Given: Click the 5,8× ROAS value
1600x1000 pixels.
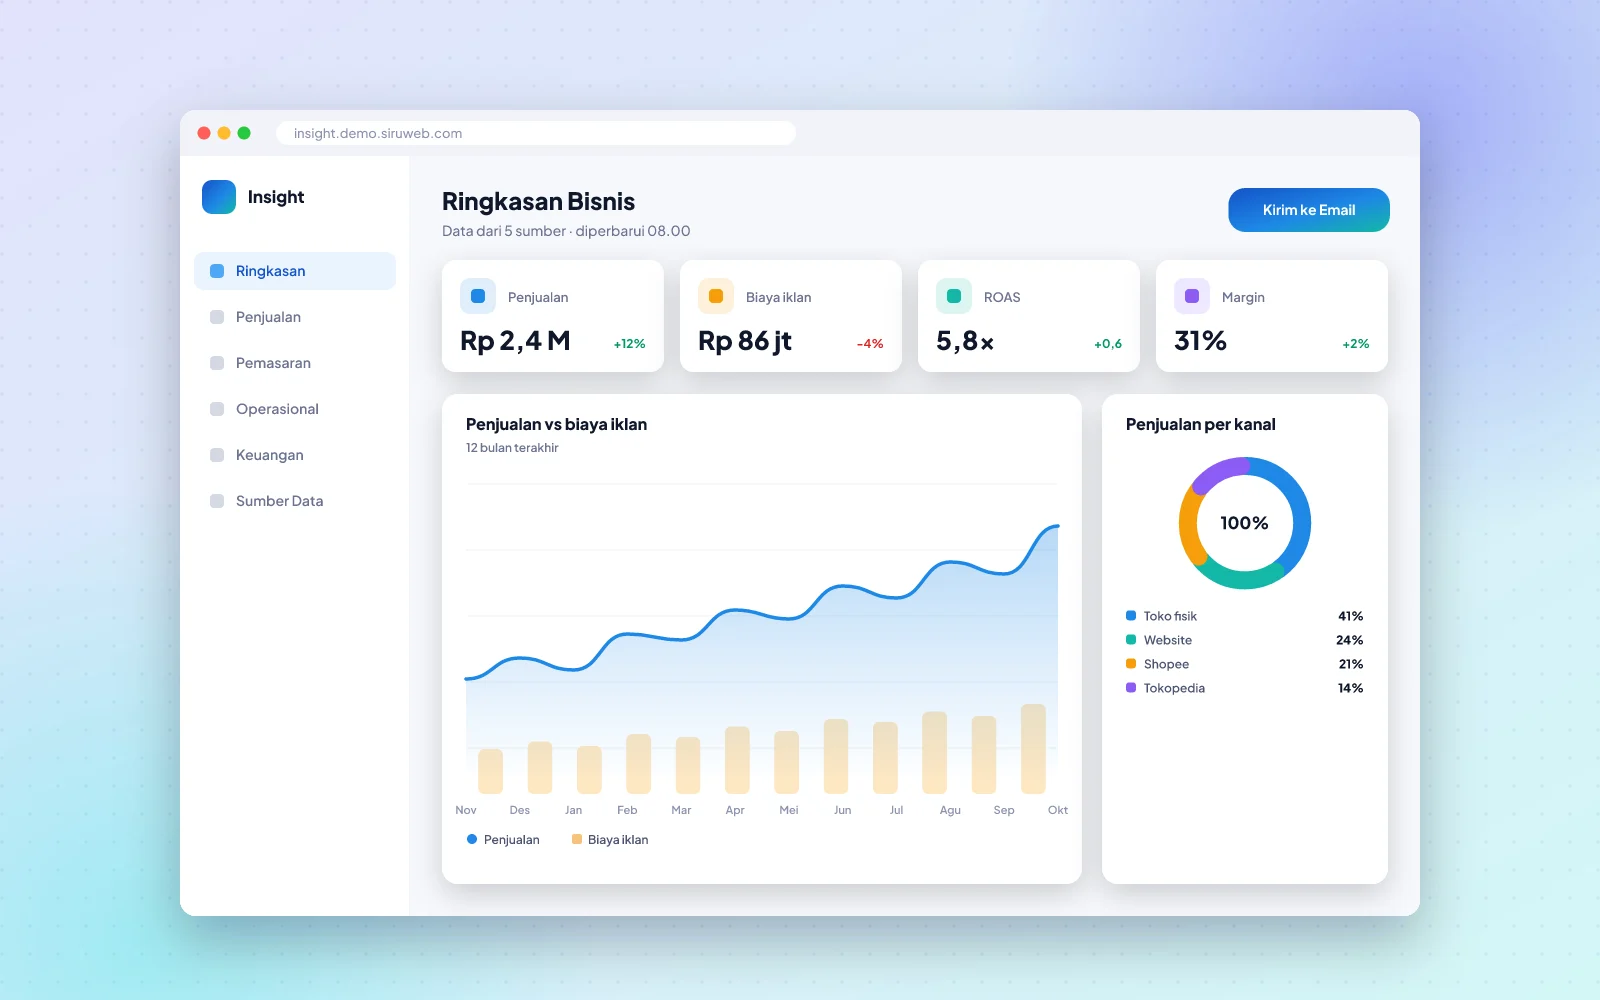Looking at the screenshot, I should coord(965,342).
